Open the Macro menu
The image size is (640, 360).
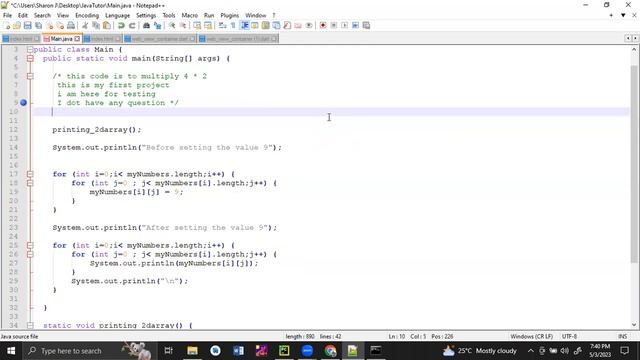tap(189, 16)
